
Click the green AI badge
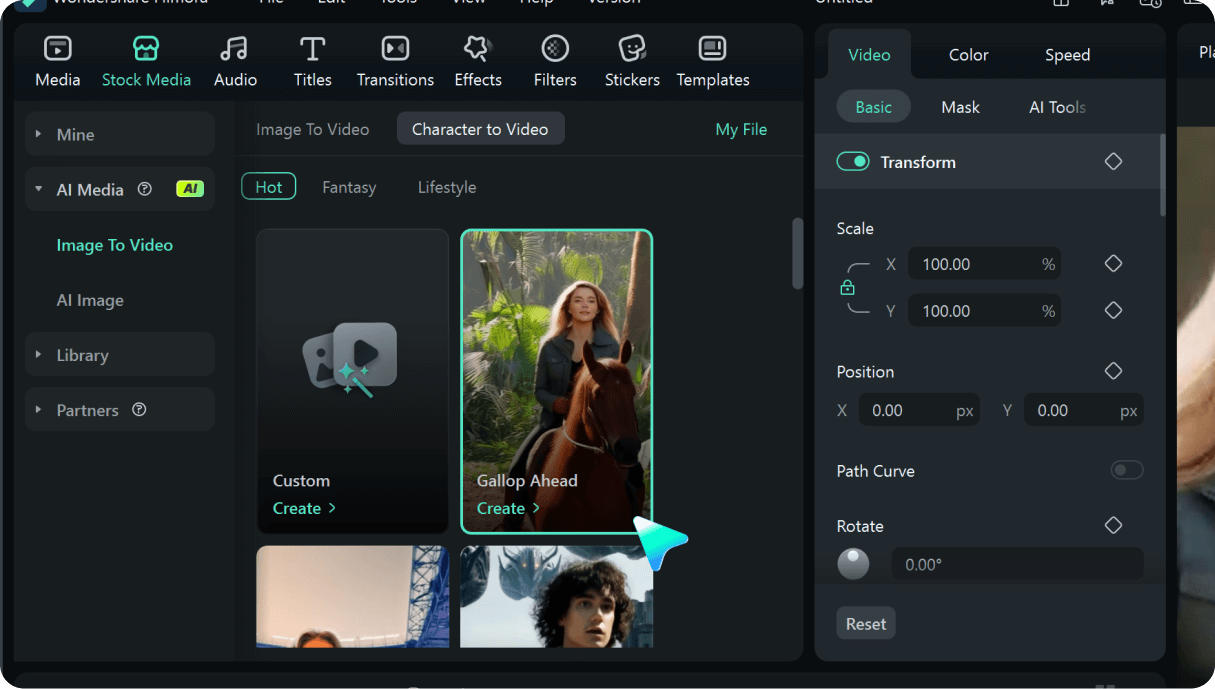click(x=190, y=189)
